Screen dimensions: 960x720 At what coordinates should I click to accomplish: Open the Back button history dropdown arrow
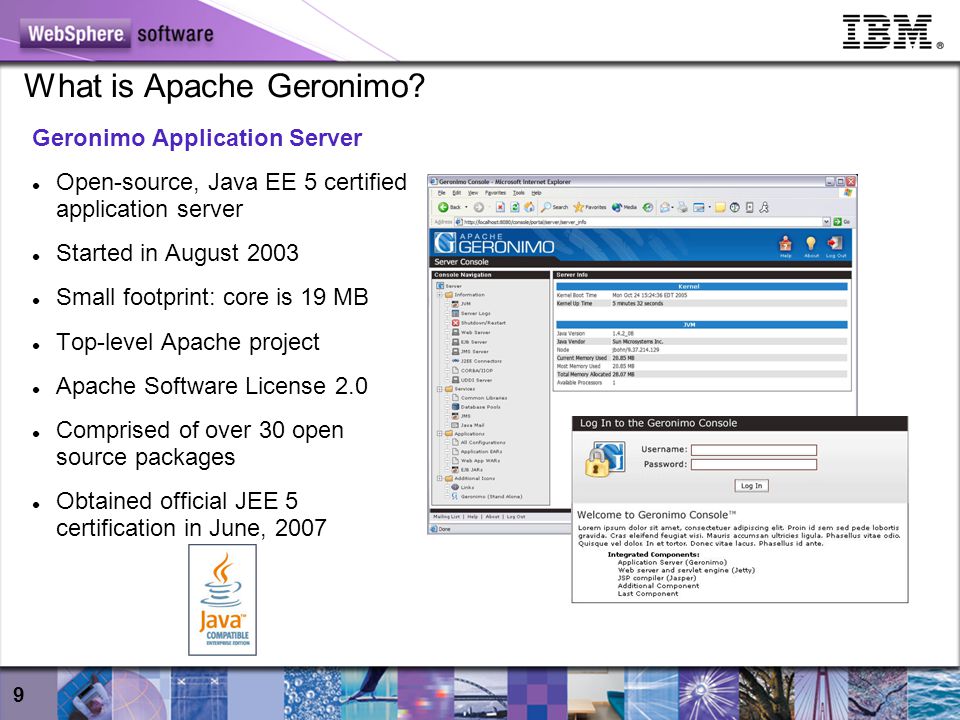(466, 208)
